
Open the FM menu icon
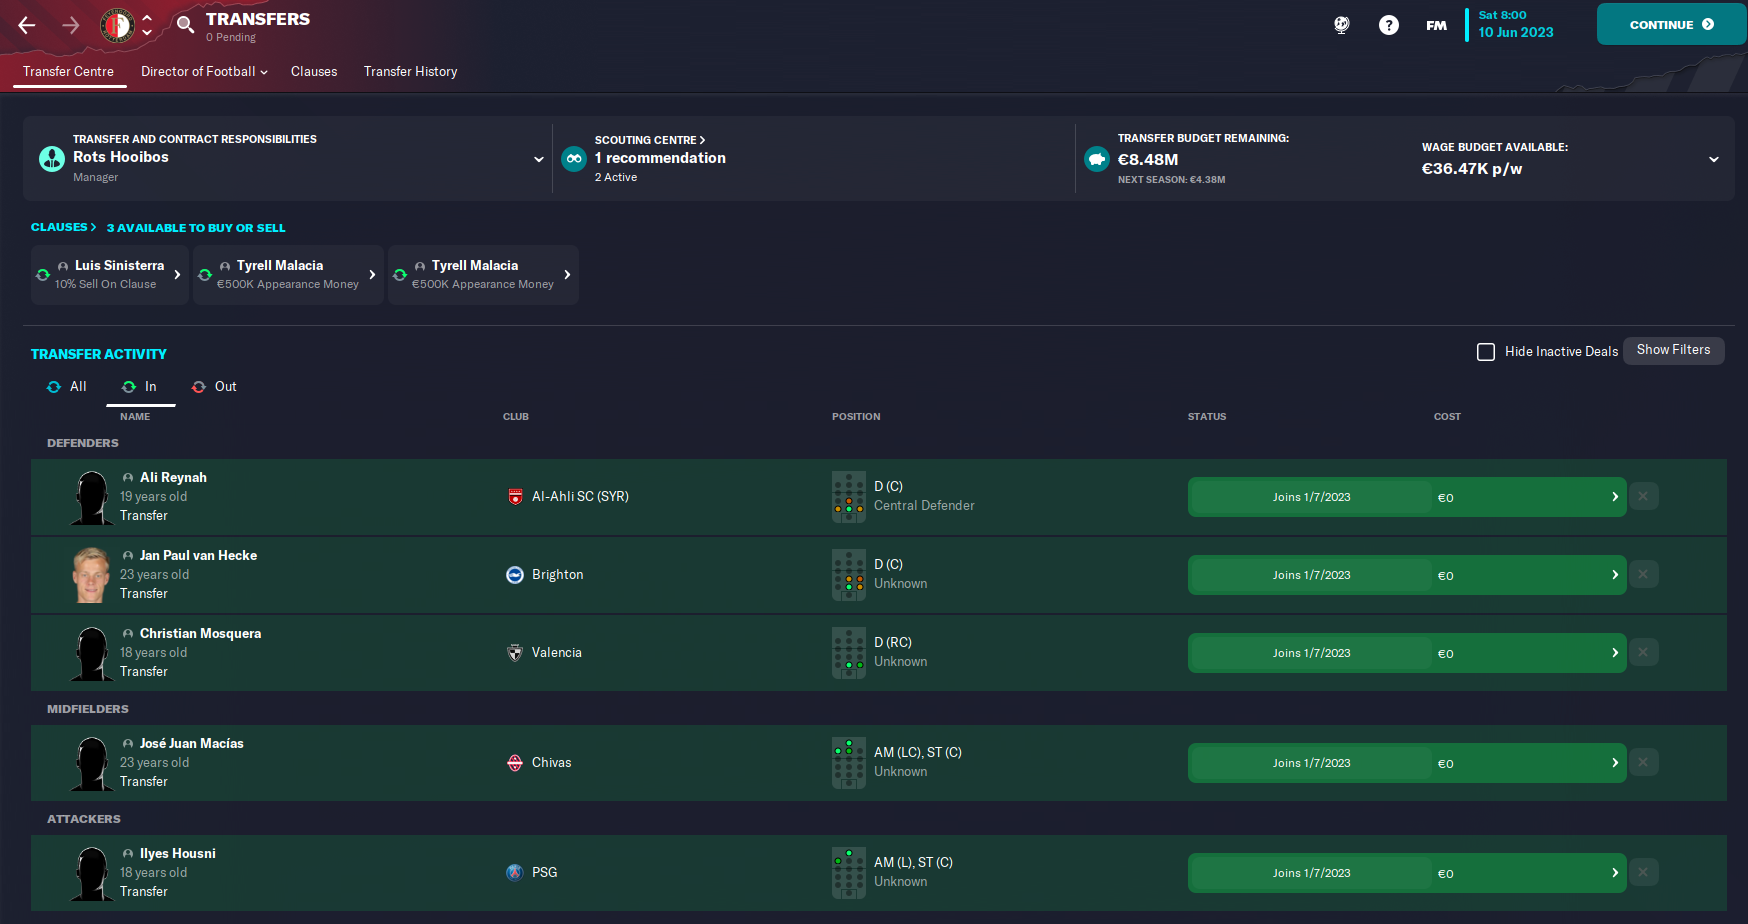[x=1436, y=25]
